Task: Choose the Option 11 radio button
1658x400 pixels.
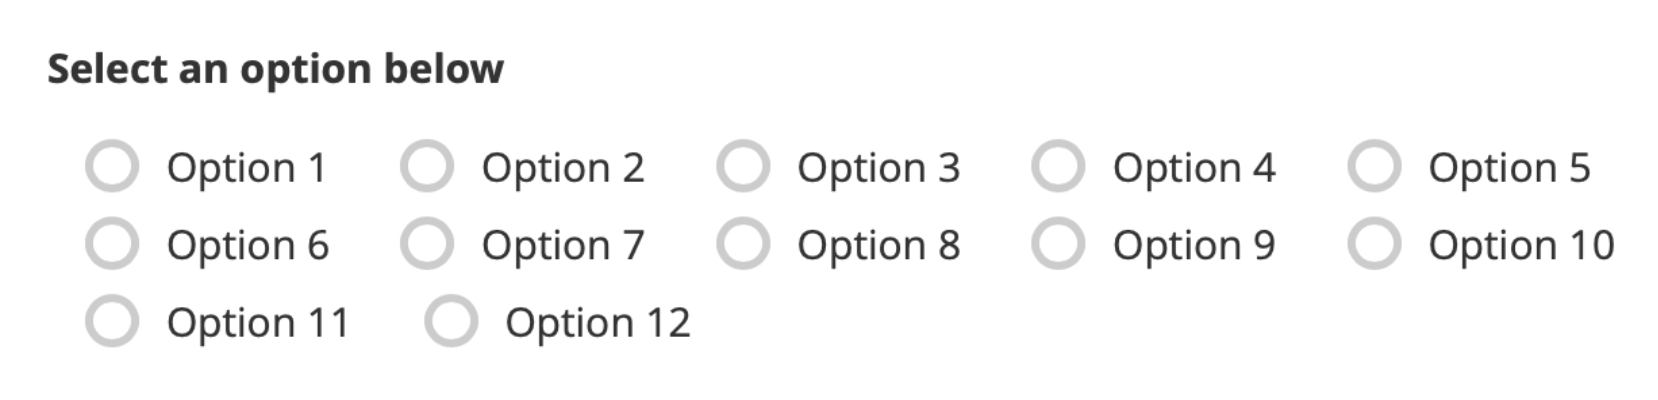Action: 111,322
